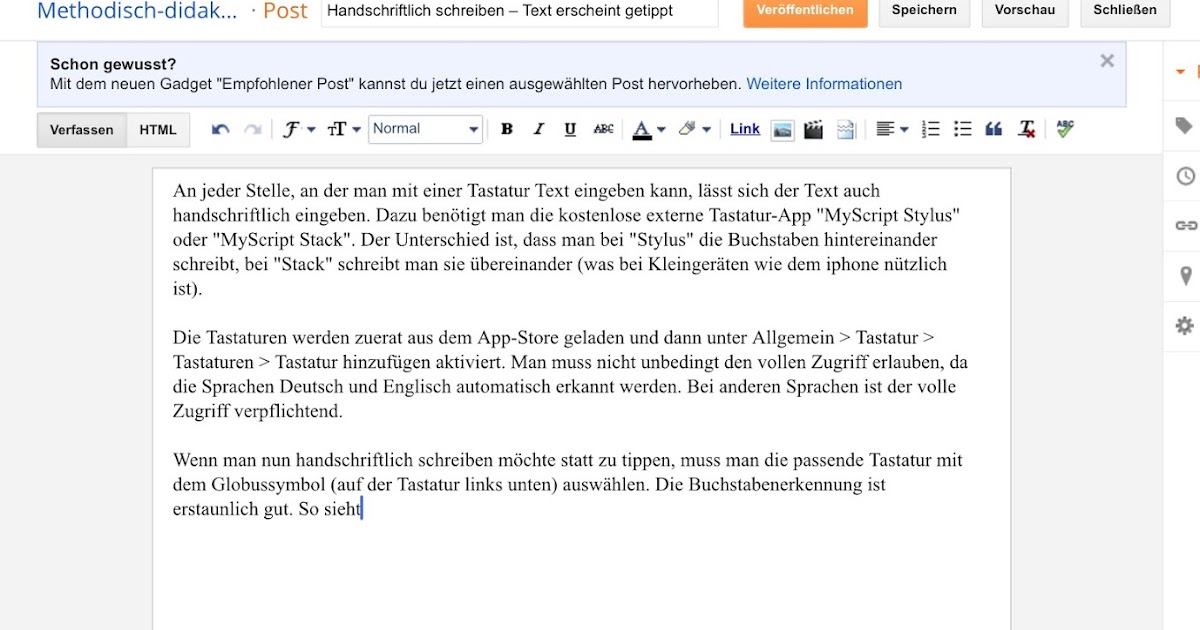Click the orange Veröffentlichen button
Viewport: 1200px width, 630px height.
click(x=805, y=11)
